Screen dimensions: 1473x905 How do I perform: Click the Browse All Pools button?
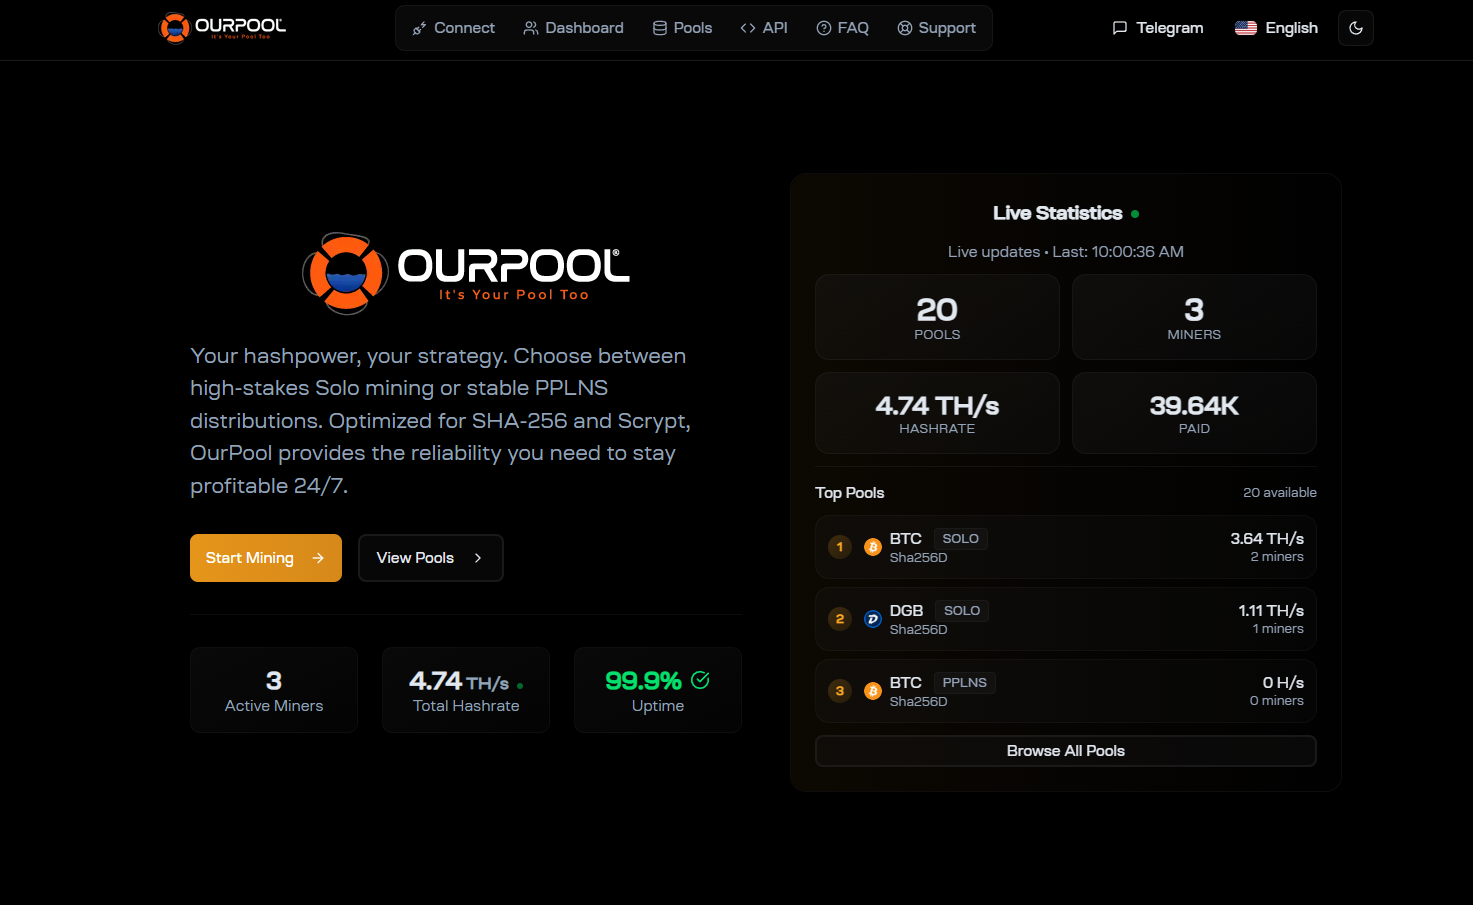point(1065,751)
